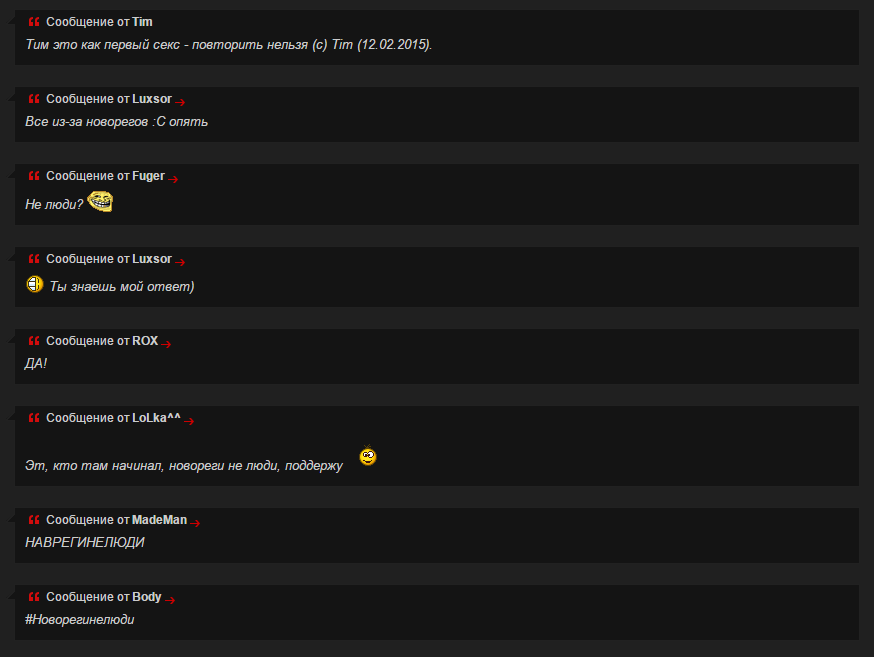
Task: Click the НАВРЕГИНЕЛЮДИ quote text
Action: click(85, 542)
